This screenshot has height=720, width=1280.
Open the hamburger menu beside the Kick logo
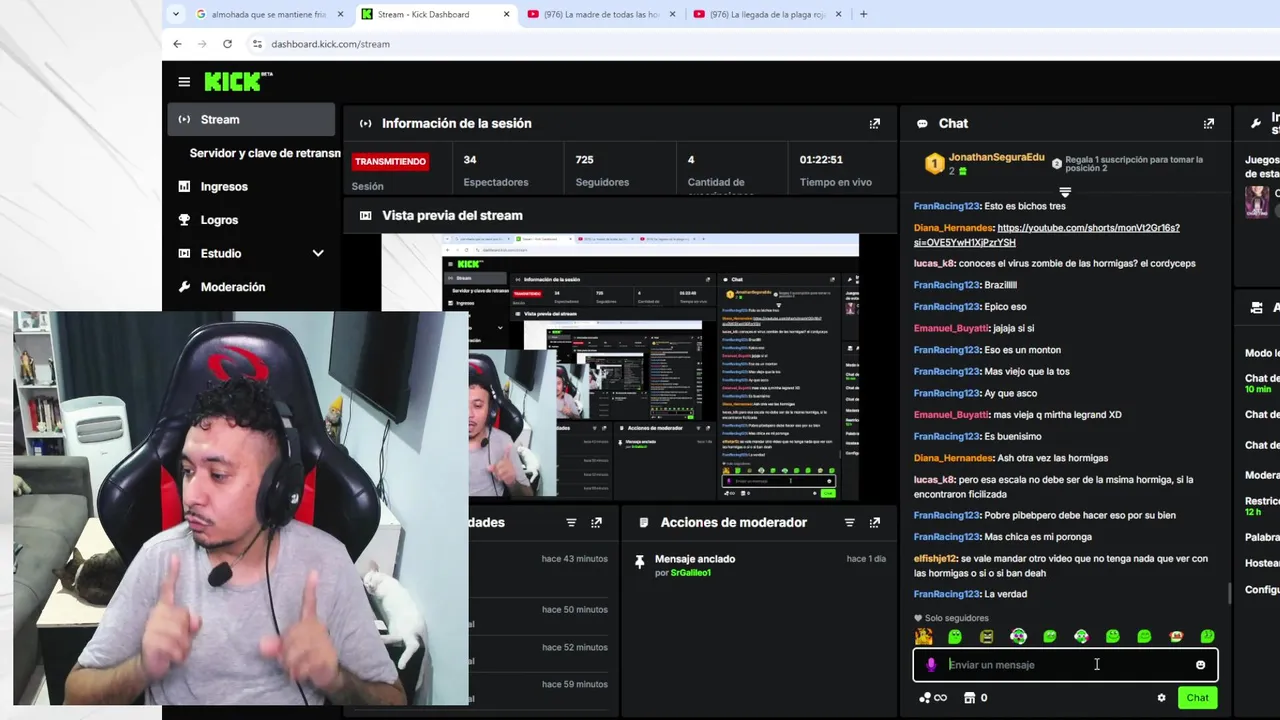pos(184,82)
